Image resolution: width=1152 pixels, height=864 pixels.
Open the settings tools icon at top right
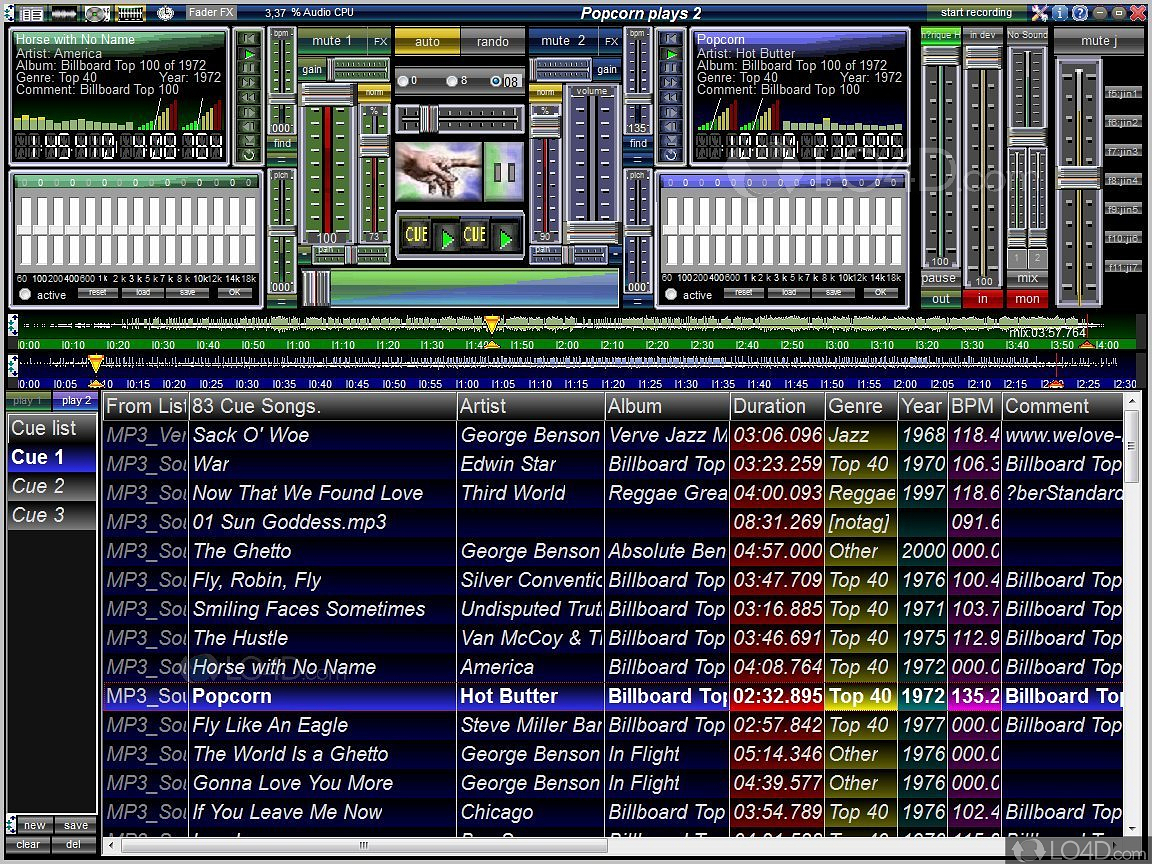(x=1040, y=13)
